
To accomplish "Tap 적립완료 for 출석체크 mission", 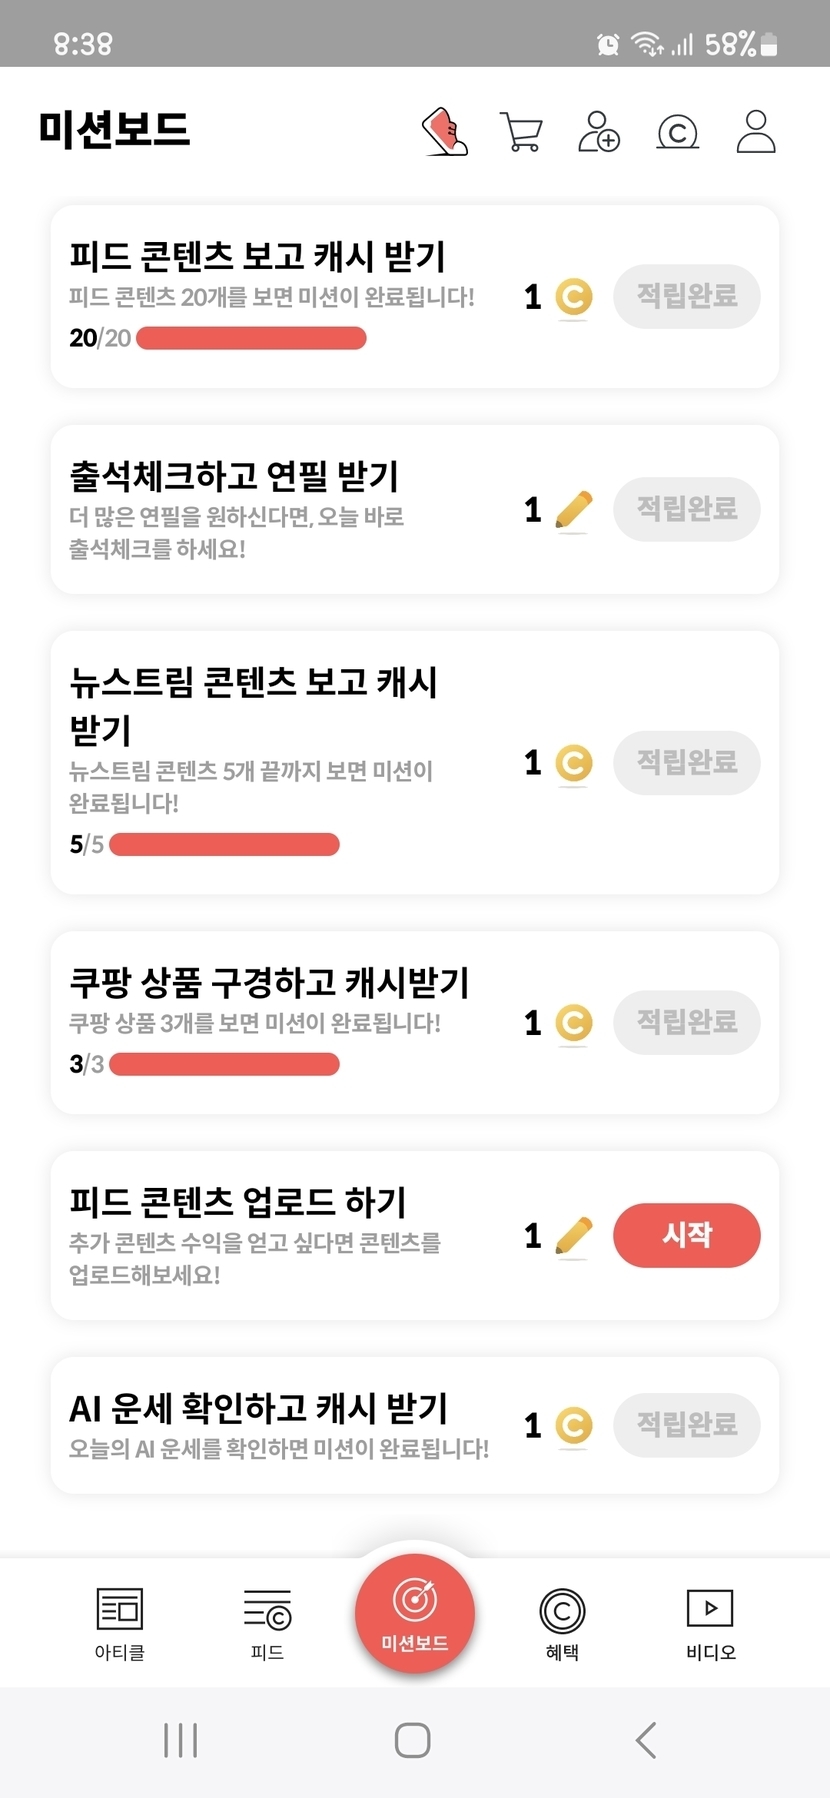I will click(x=687, y=509).
